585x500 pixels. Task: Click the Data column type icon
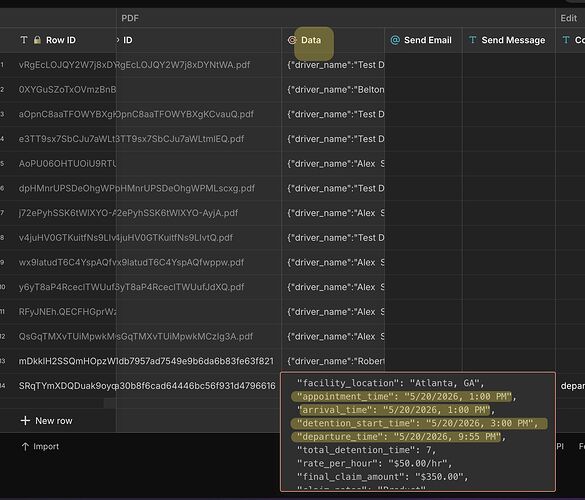[292, 40]
